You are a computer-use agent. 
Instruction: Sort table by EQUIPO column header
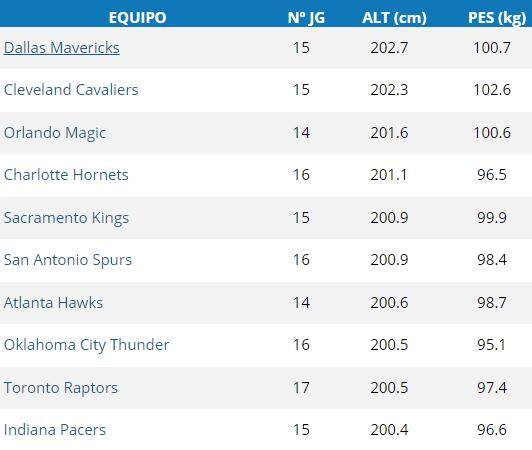[137, 17]
